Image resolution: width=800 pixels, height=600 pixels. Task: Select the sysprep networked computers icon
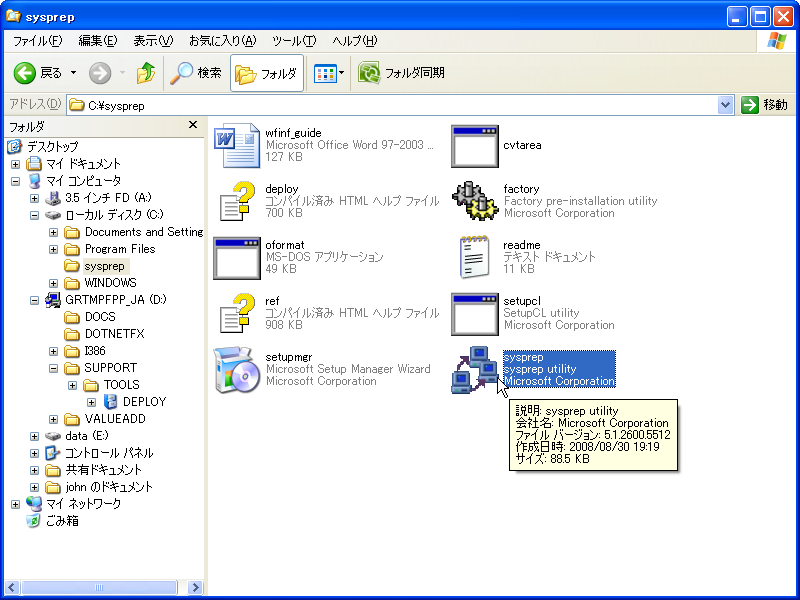pyautogui.click(x=474, y=369)
